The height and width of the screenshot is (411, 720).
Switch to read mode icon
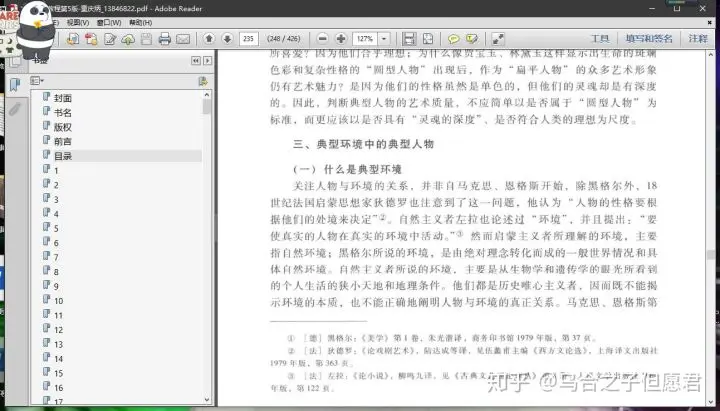[x=498, y=39]
